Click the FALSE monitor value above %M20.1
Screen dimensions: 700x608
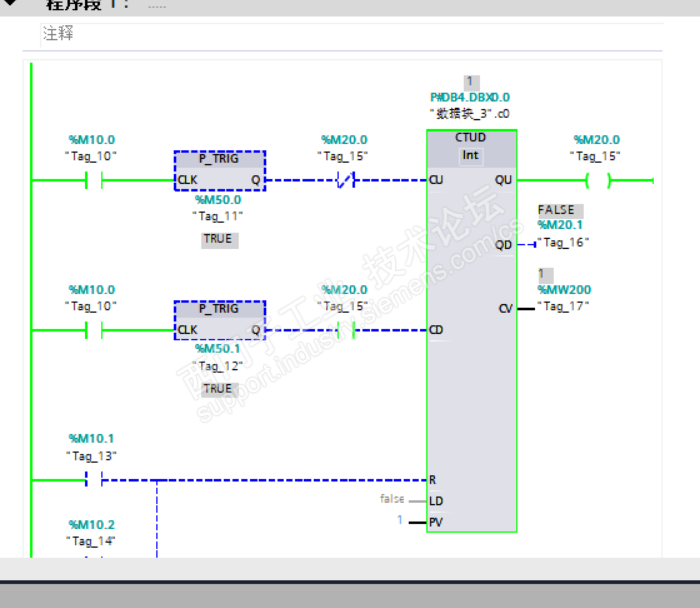pyautogui.click(x=560, y=210)
